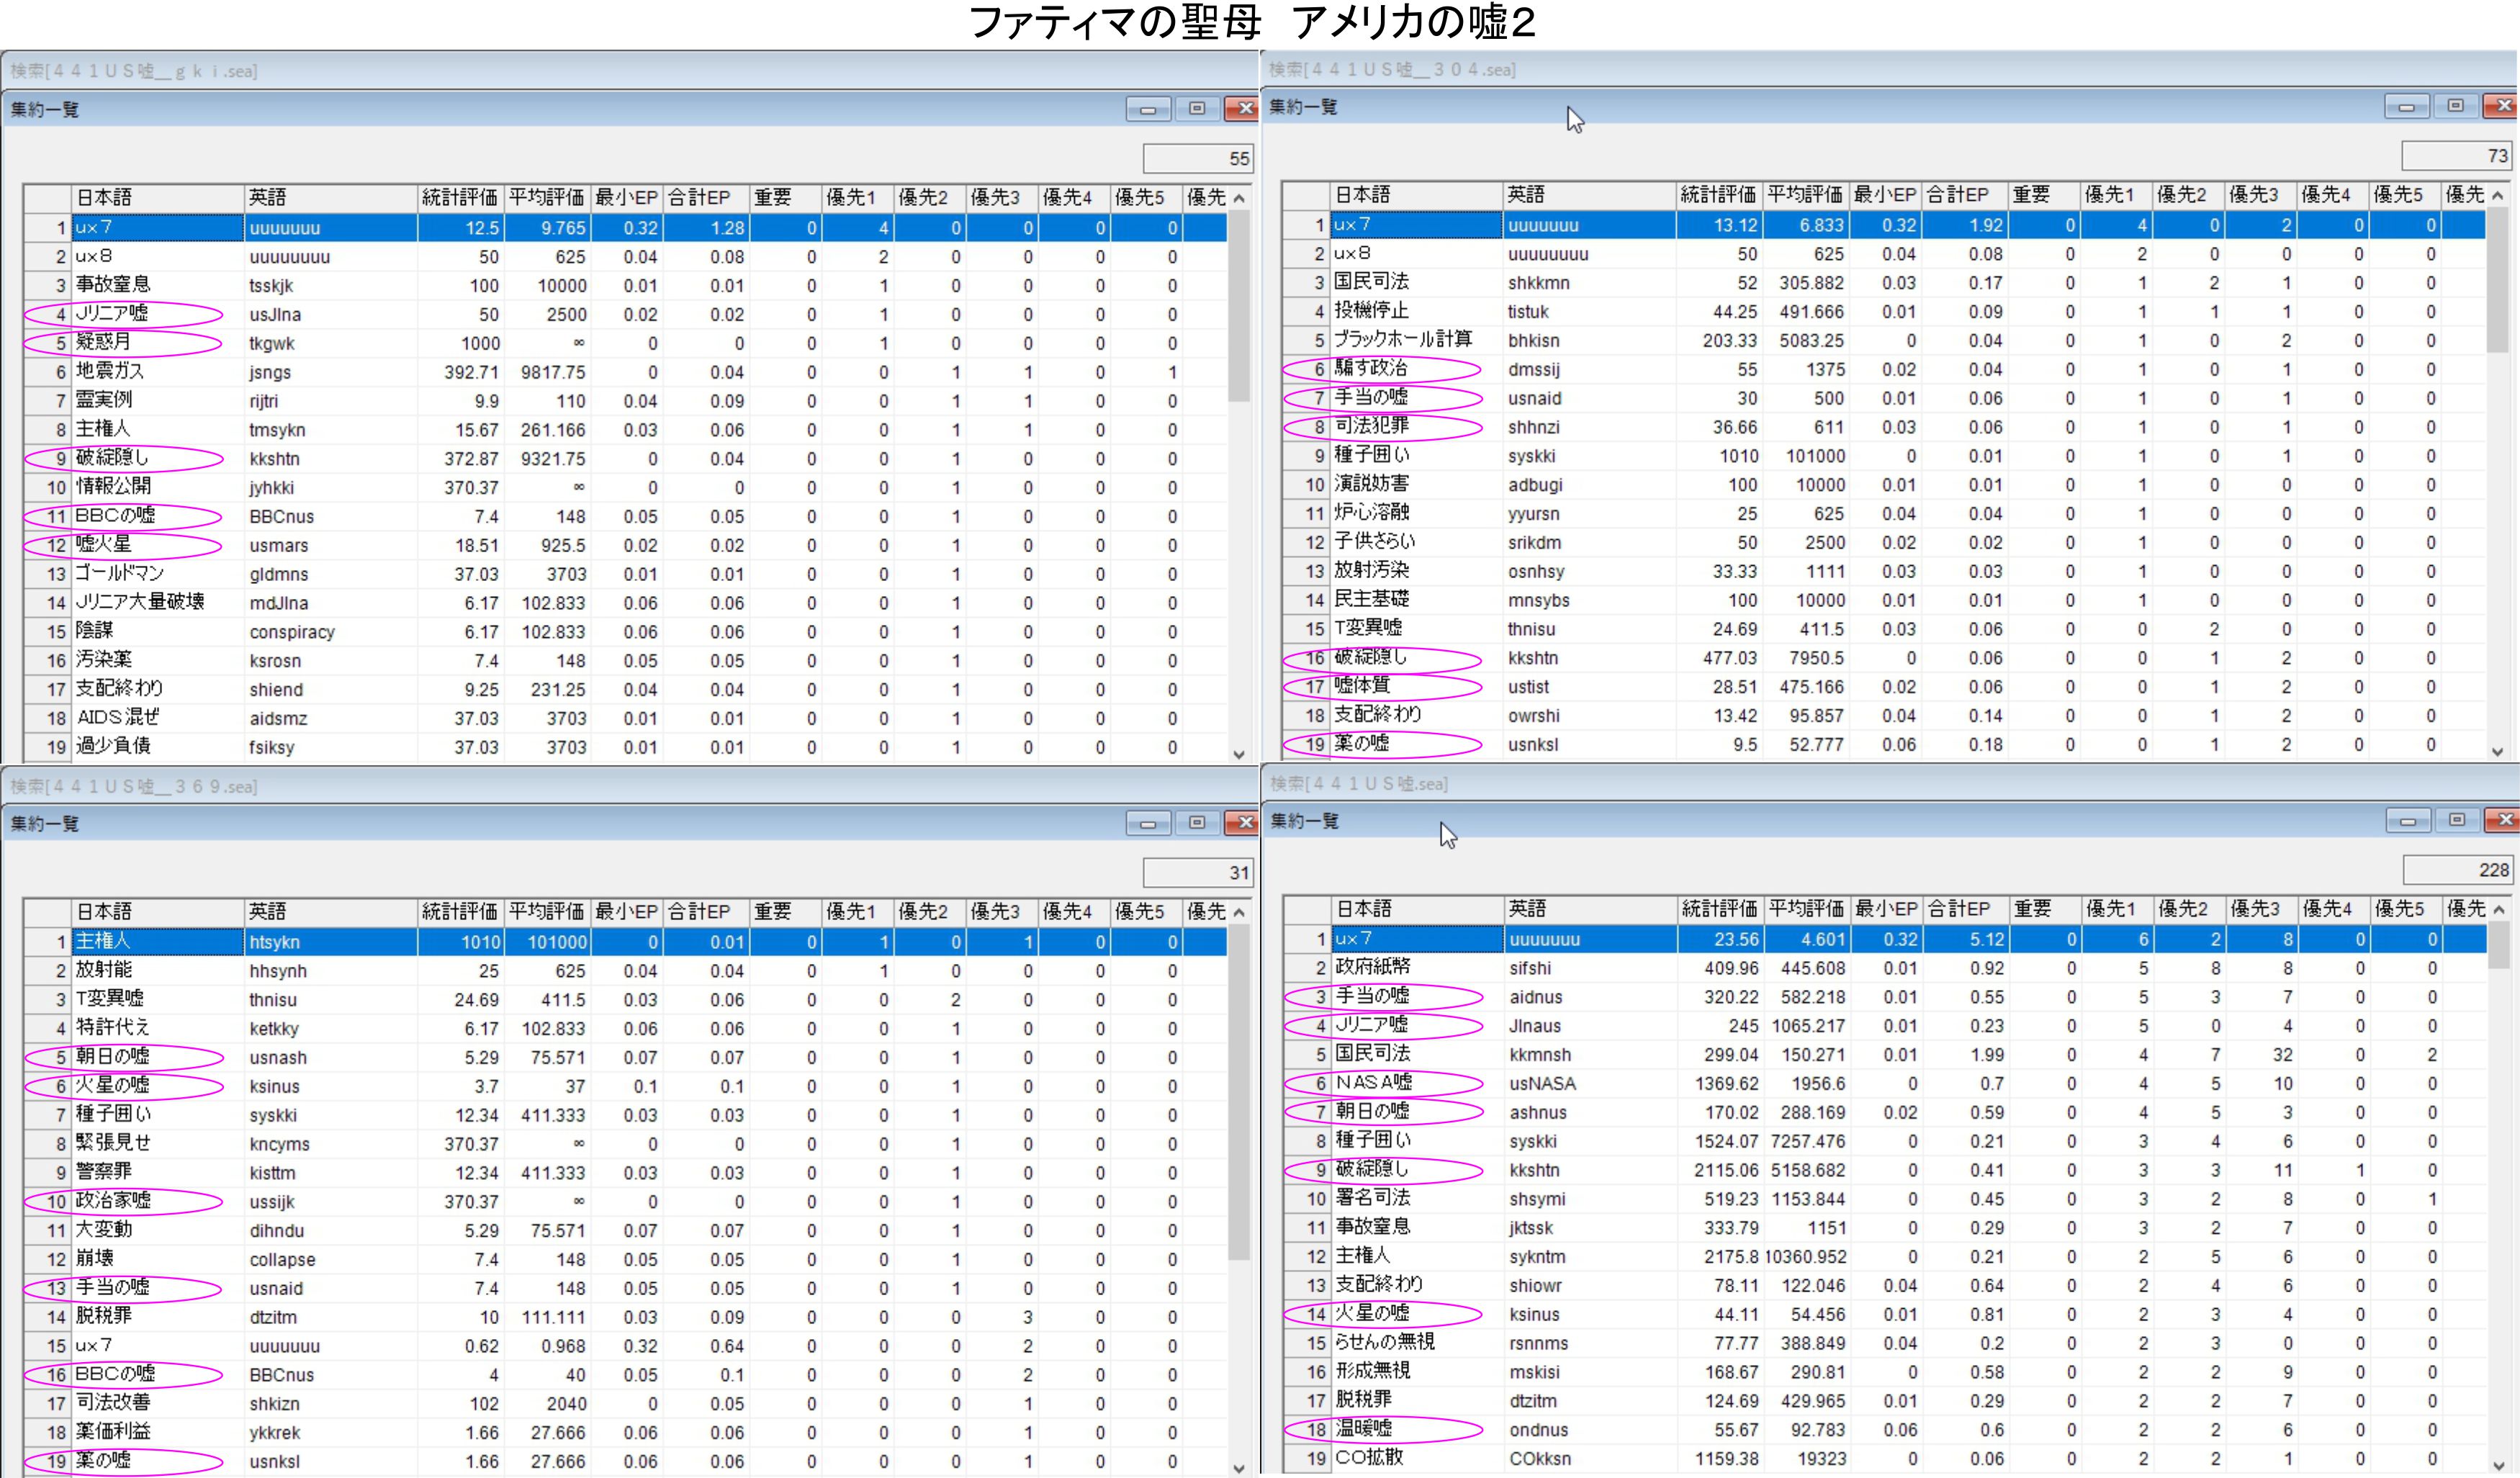Maximize the 集約一覧 window showing count 228
The height and width of the screenshot is (1478, 2520).
click(2456, 820)
